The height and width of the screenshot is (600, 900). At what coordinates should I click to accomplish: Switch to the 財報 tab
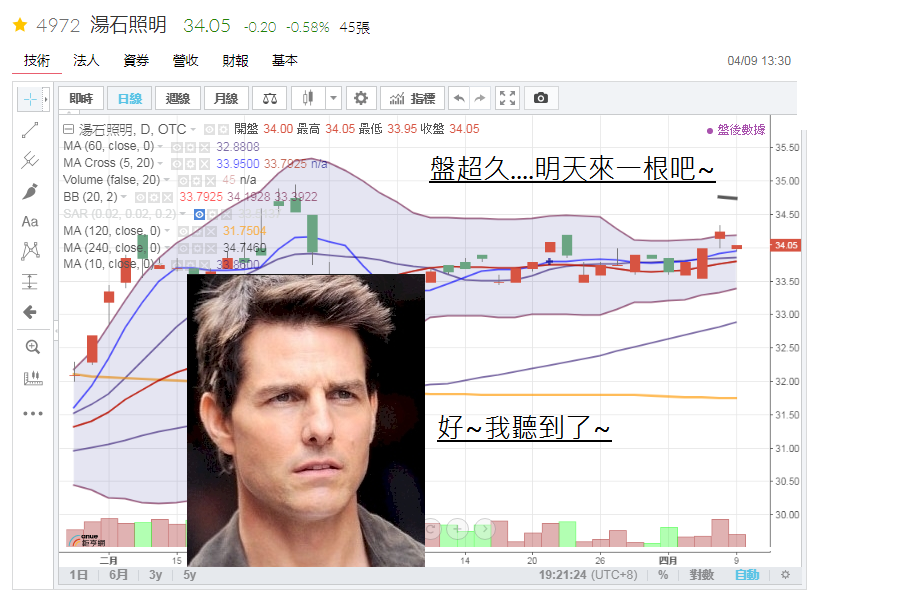pyautogui.click(x=235, y=60)
